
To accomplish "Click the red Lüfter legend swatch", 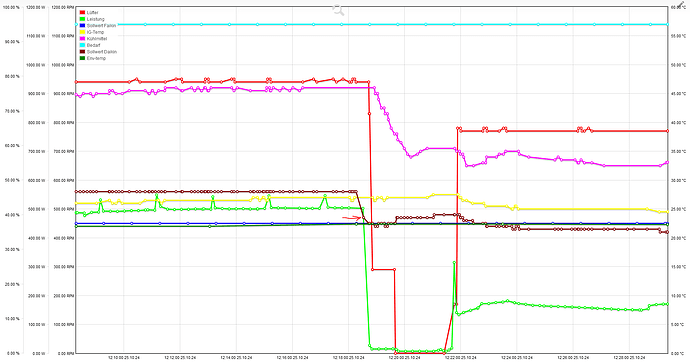I will [82, 13].
